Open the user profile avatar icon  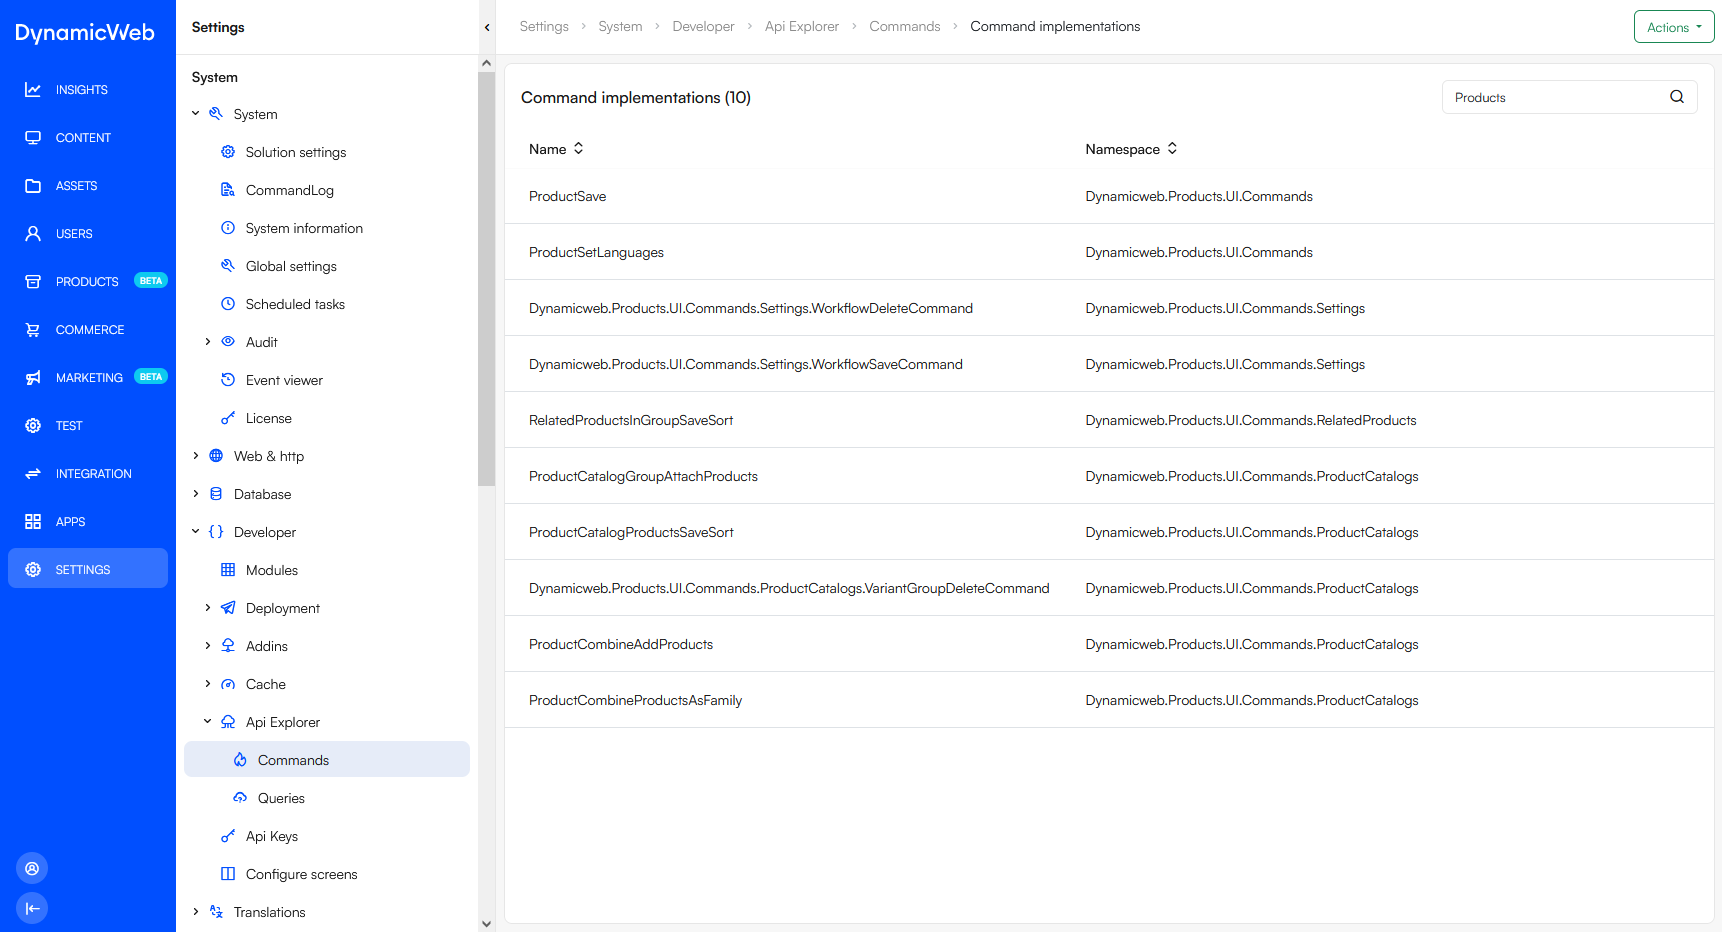(32, 868)
